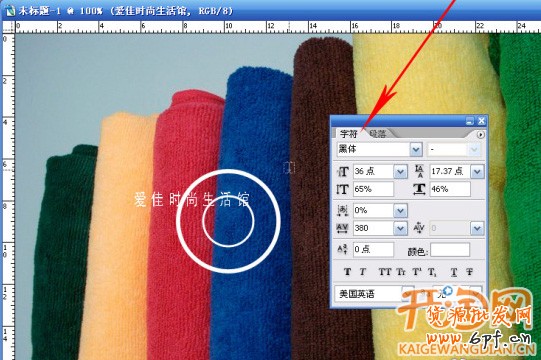The image size is (541, 360).
Task: Click the white 颜色 text color swatch
Action: tap(450, 250)
